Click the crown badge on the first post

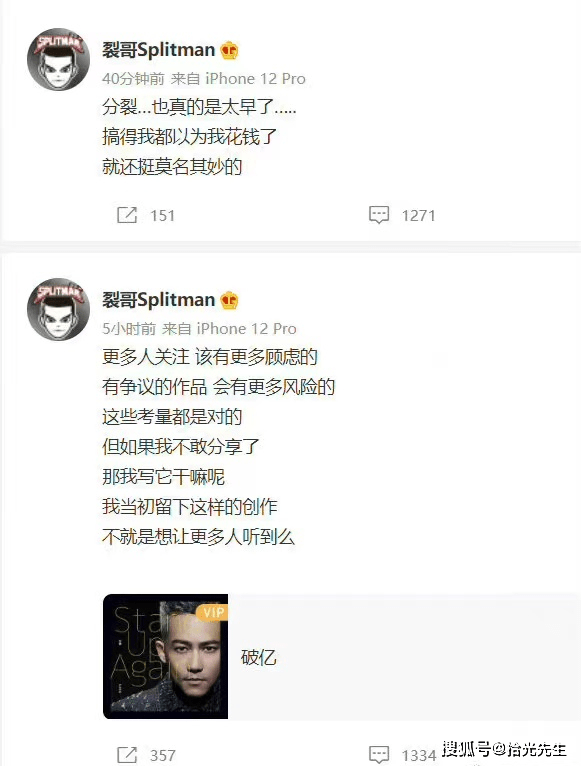point(229,50)
